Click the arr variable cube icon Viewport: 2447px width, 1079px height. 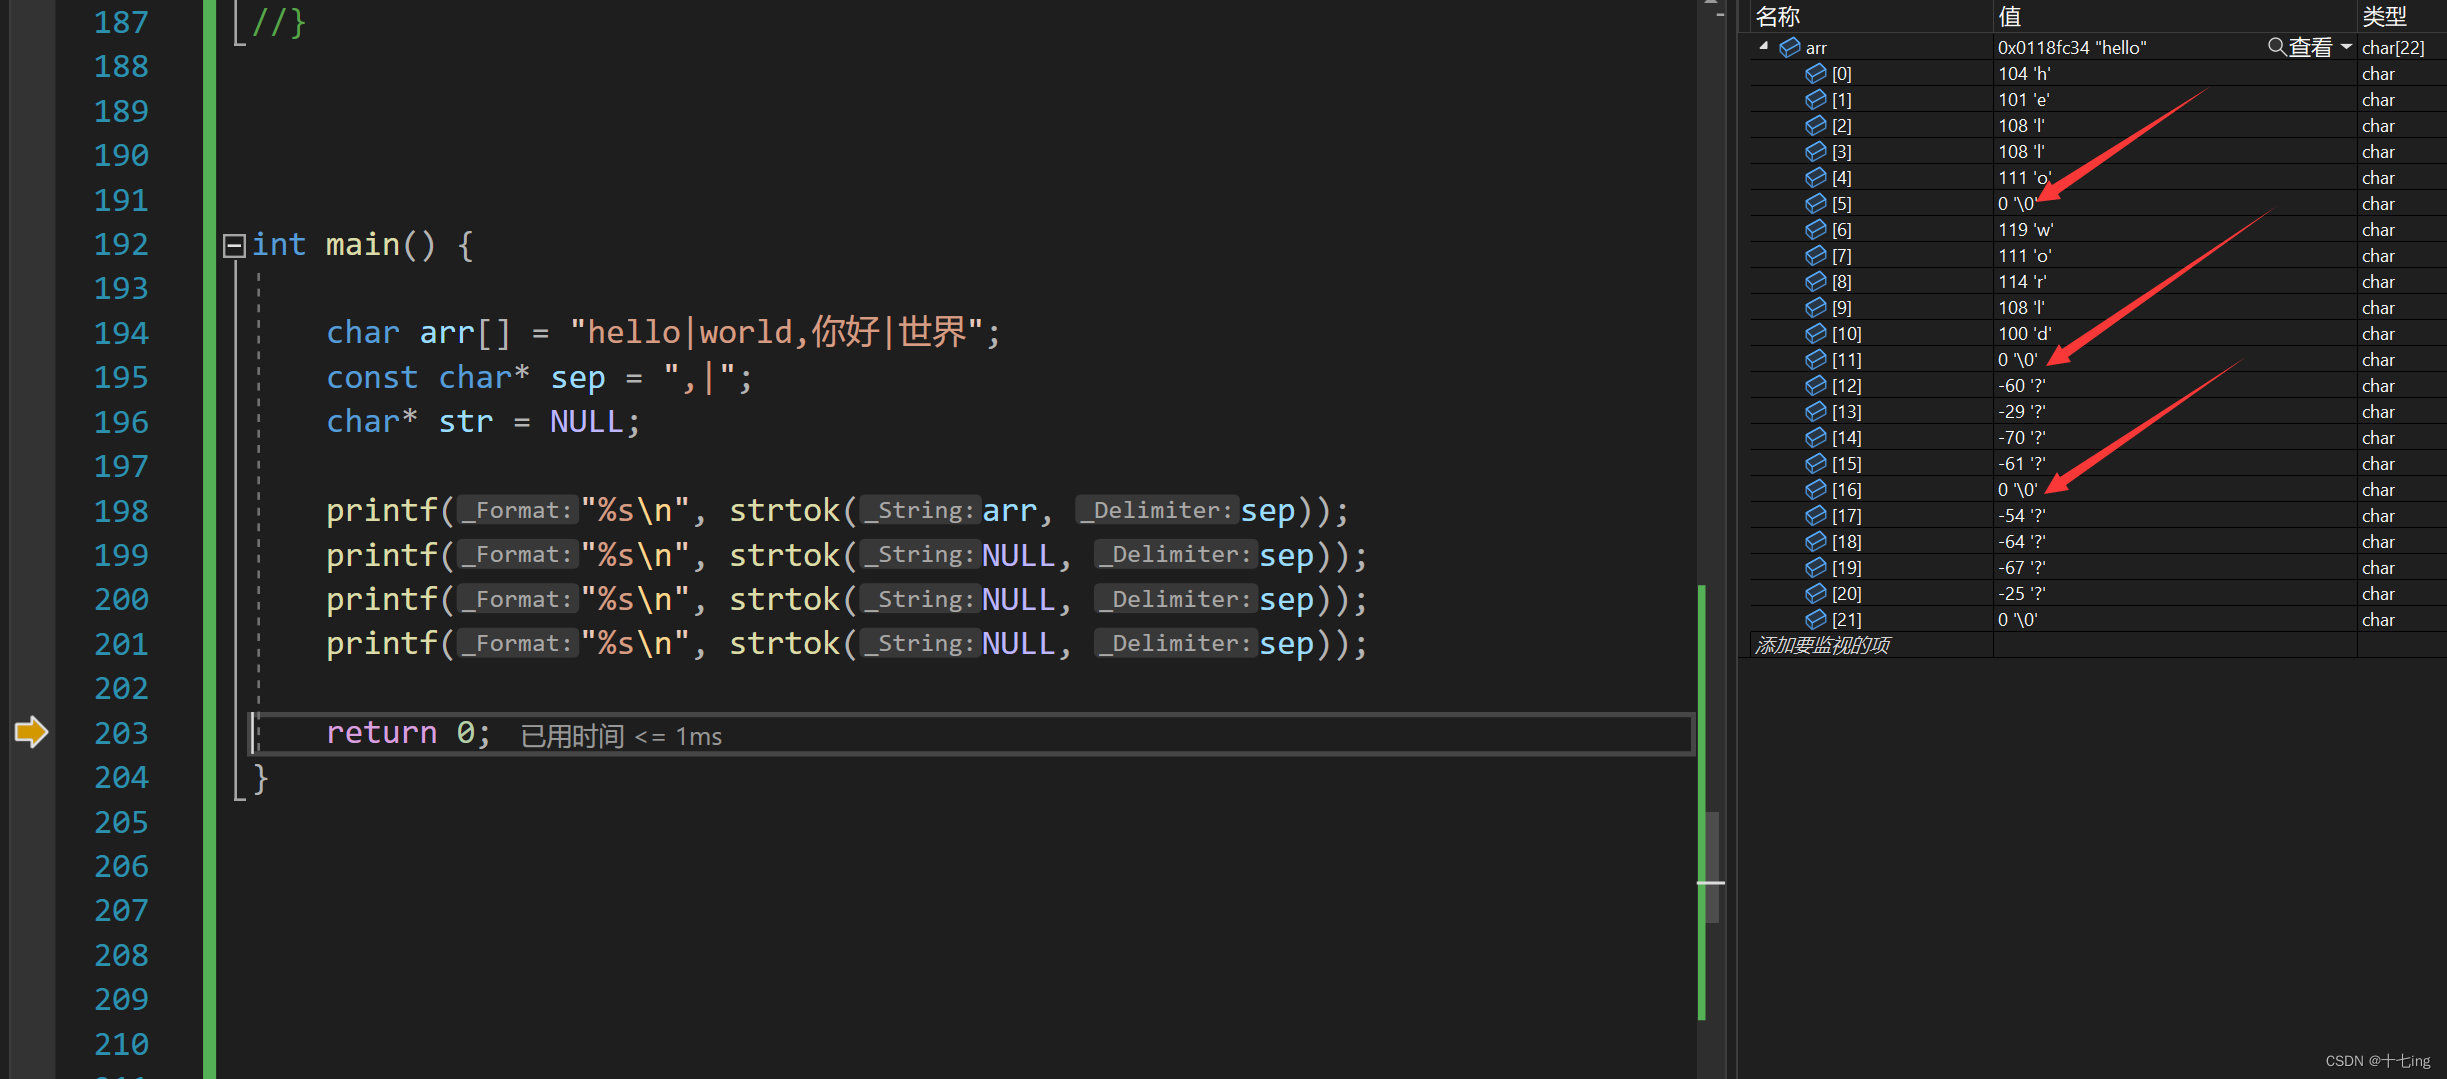click(1790, 47)
